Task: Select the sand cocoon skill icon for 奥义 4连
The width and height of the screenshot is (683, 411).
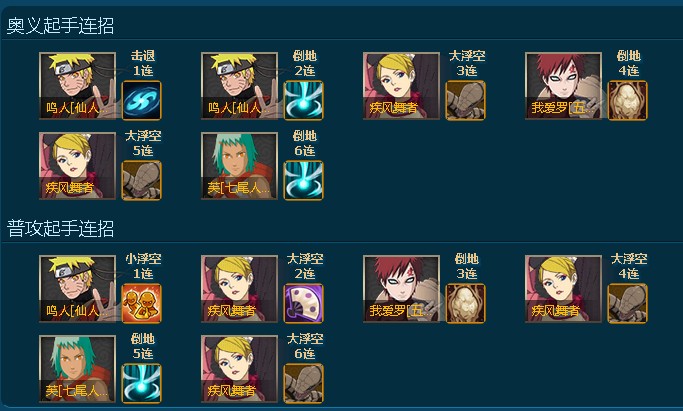Action: (628, 100)
